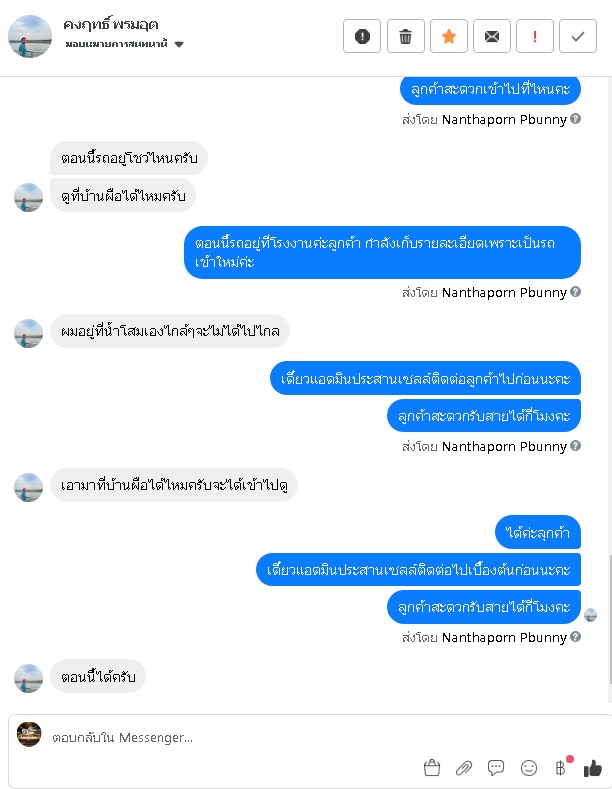Open the emoji picker smiley icon
Viewport: 612px width, 789px height.
coord(529,768)
